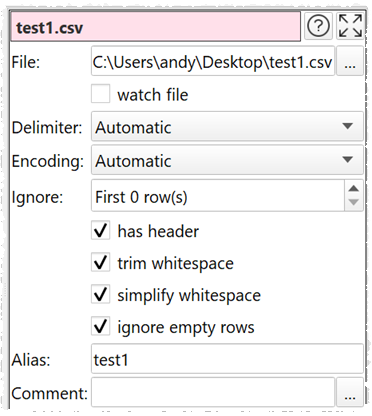Click the Delimiter dropdown arrow
The width and height of the screenshot is (372, 416).
[x=347, y=126]
